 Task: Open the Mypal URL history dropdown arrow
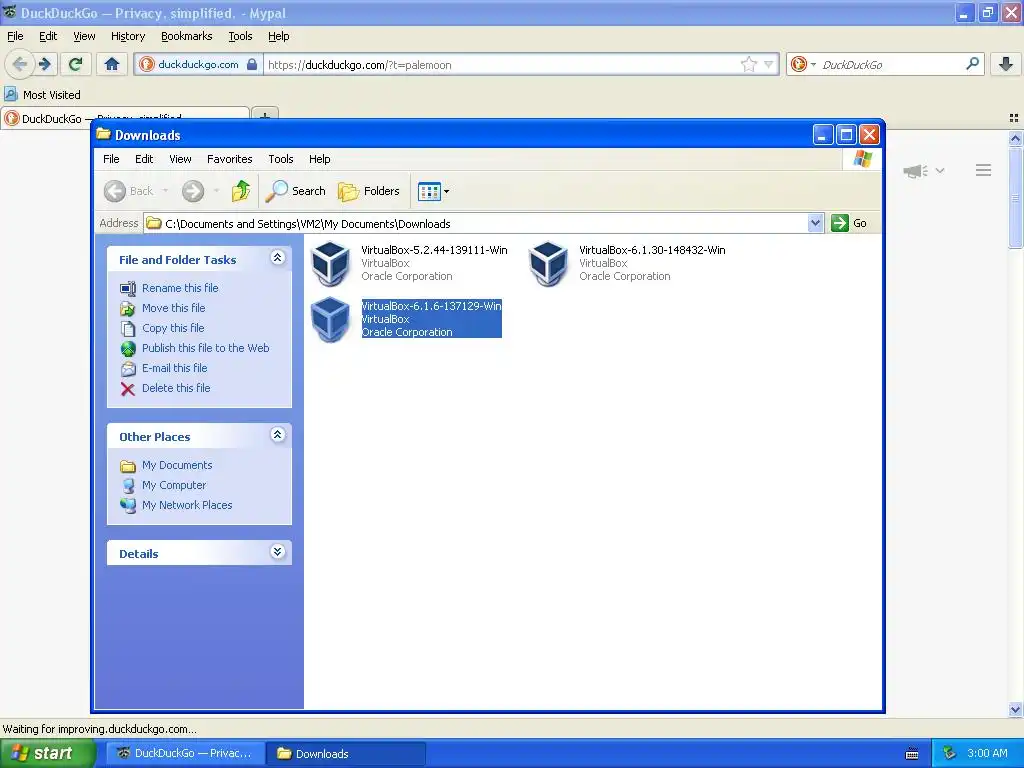pos(769,64)
